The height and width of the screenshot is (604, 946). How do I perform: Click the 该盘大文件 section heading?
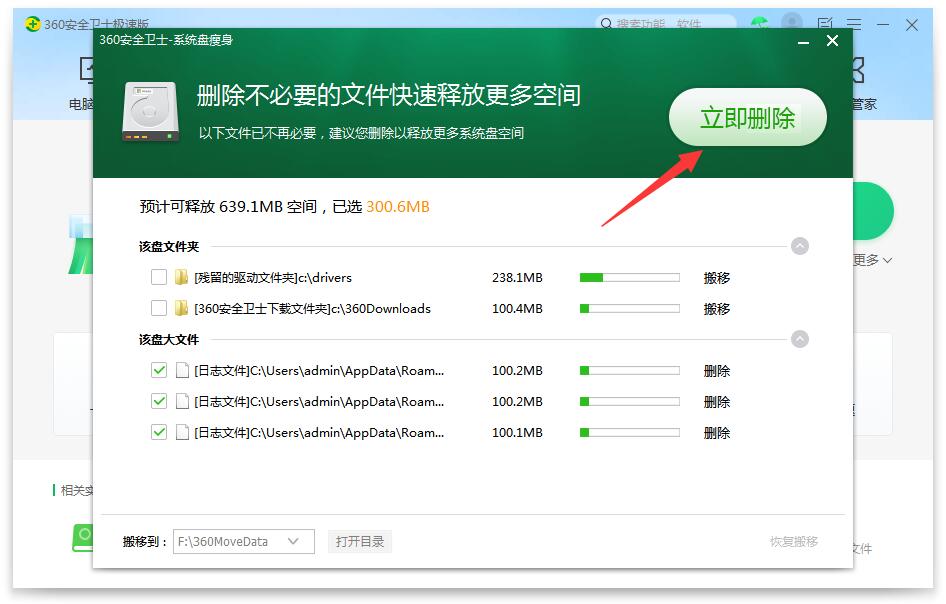(x=169, y=339)
